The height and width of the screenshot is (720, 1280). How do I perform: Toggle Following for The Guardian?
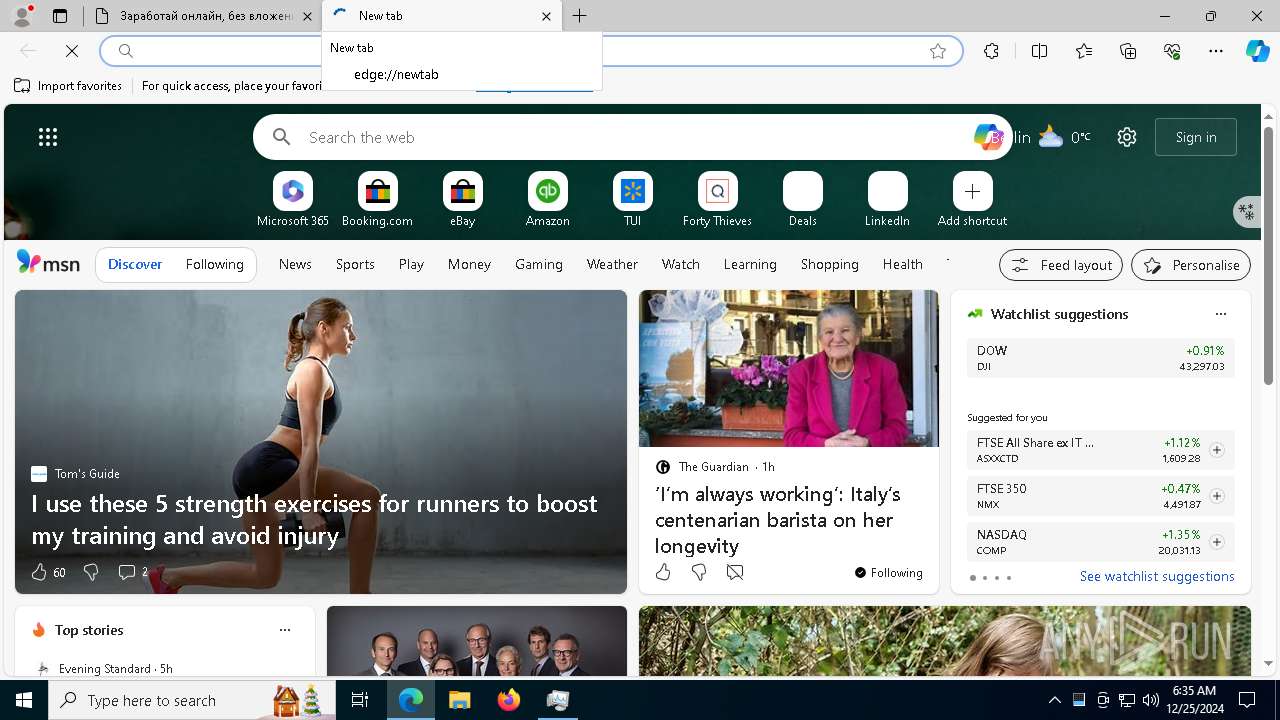(x=888, y=573)
